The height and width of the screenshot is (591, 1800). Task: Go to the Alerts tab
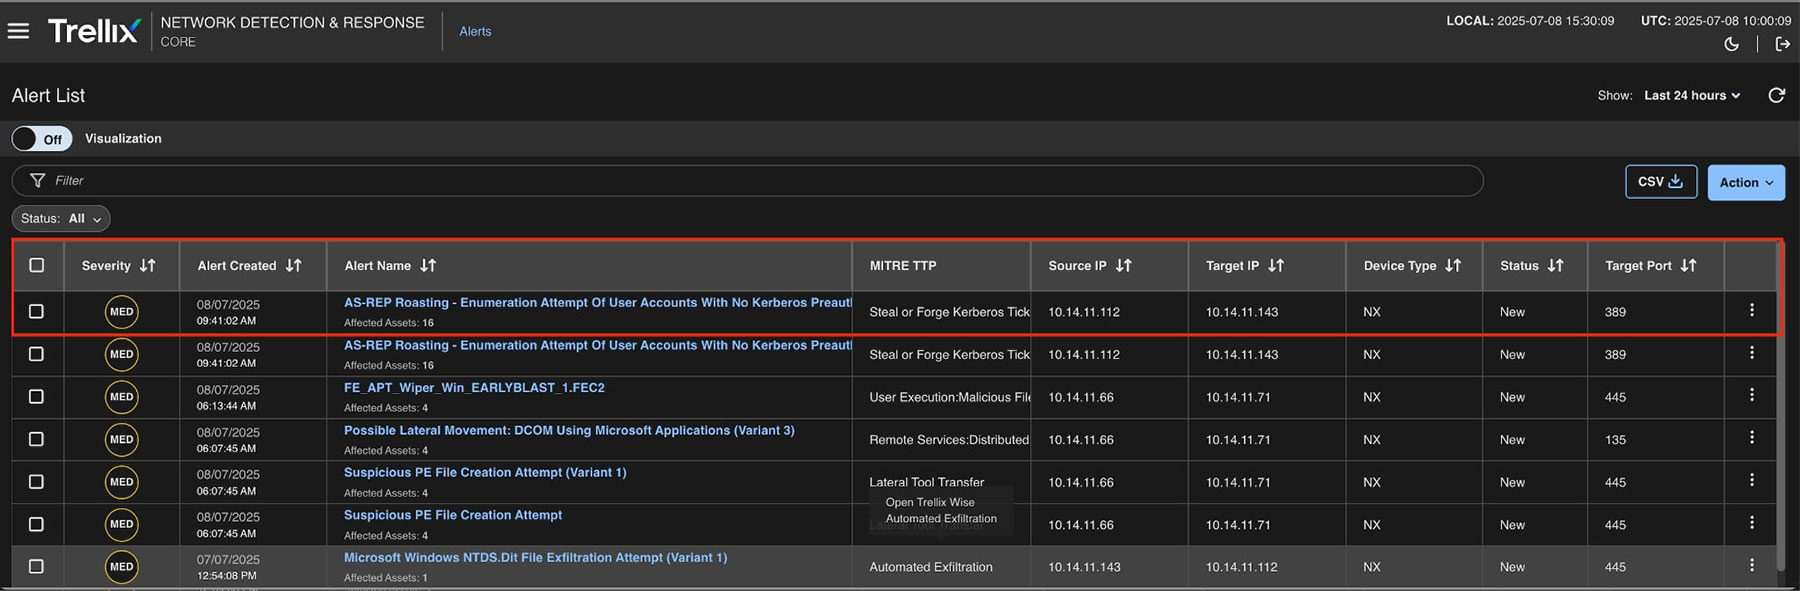point(475,31)
